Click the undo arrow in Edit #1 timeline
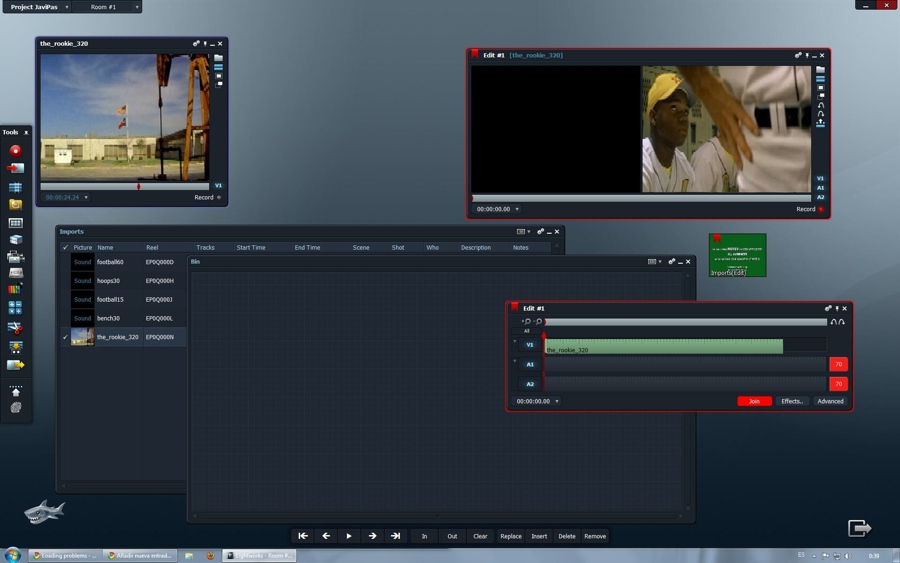 [x=833, y=322]
